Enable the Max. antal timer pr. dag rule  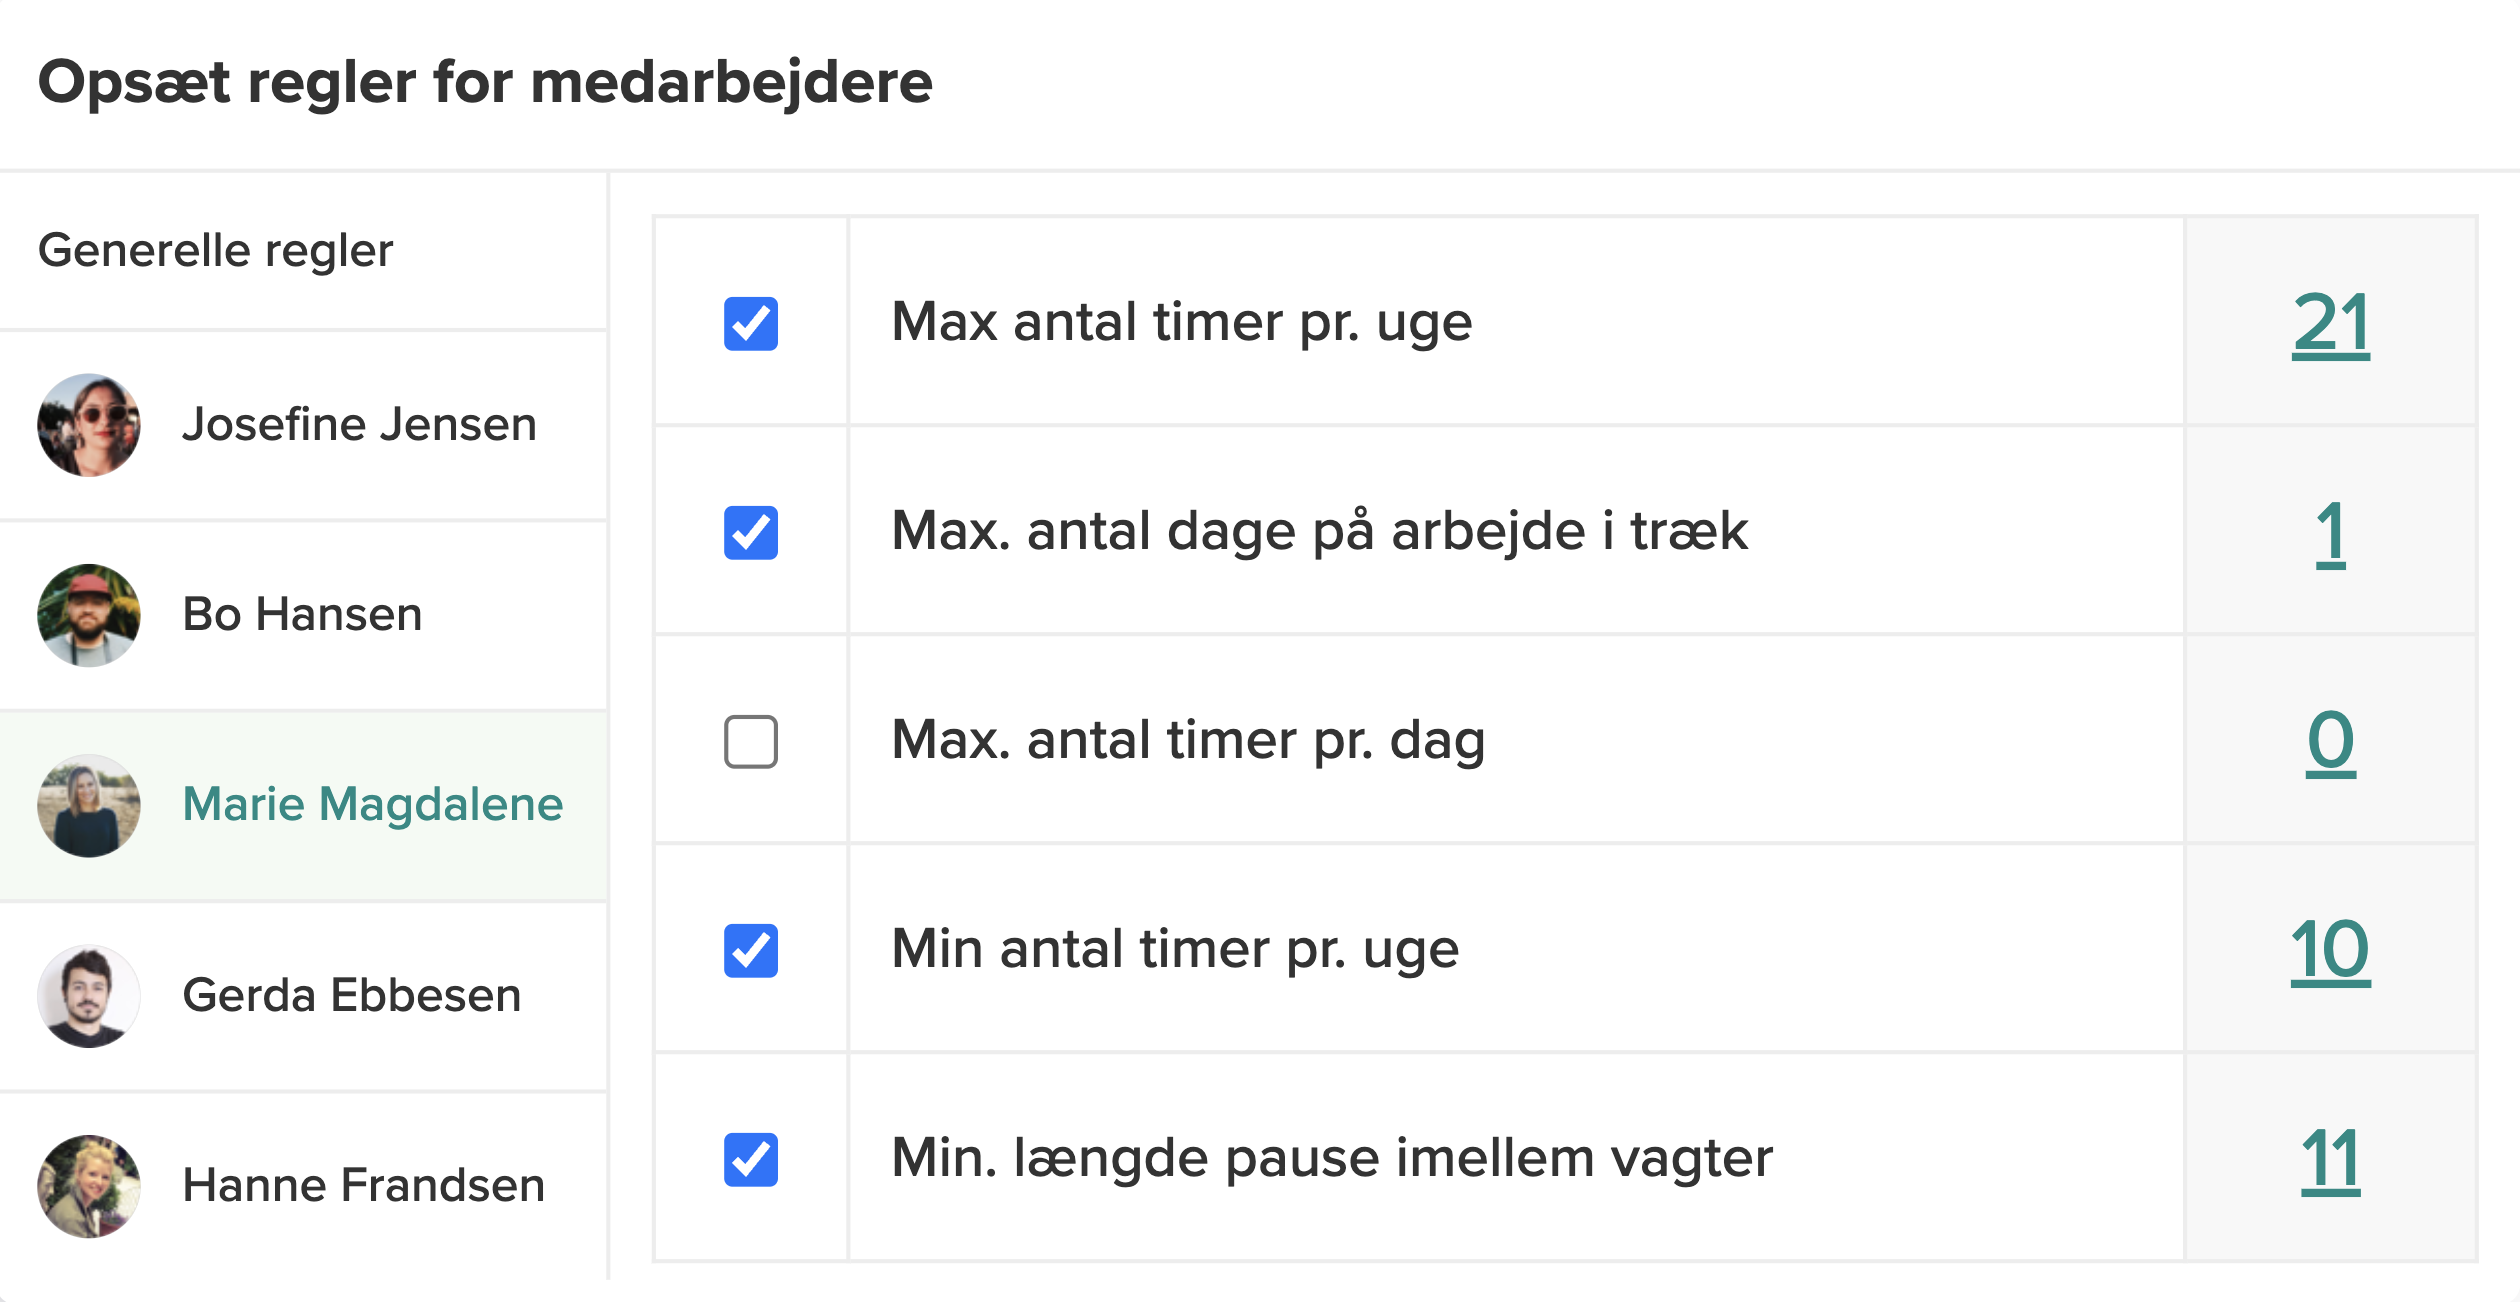pos(750,740)
